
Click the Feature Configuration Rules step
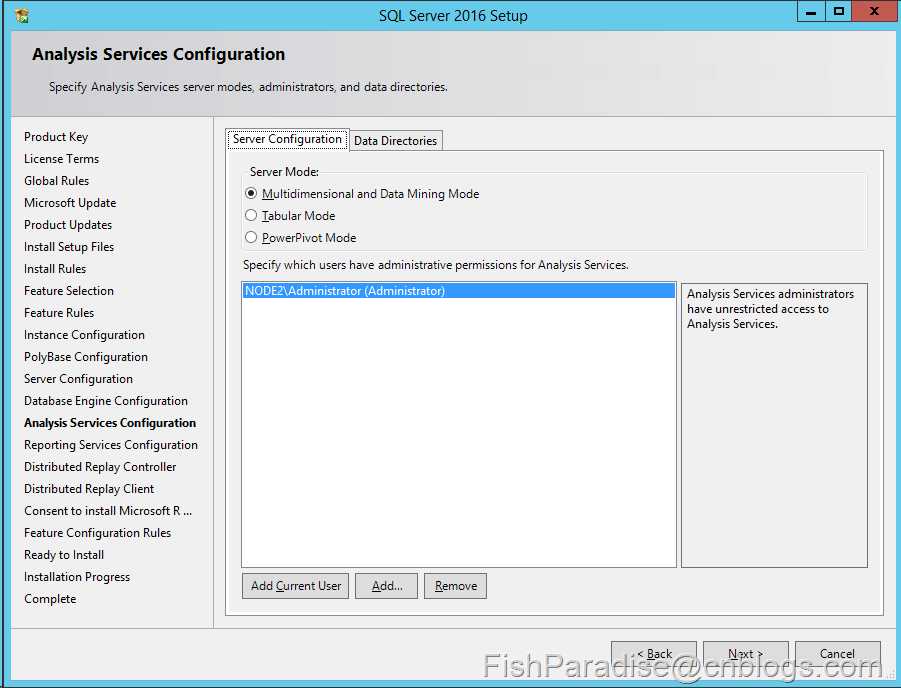click(97, 533)
